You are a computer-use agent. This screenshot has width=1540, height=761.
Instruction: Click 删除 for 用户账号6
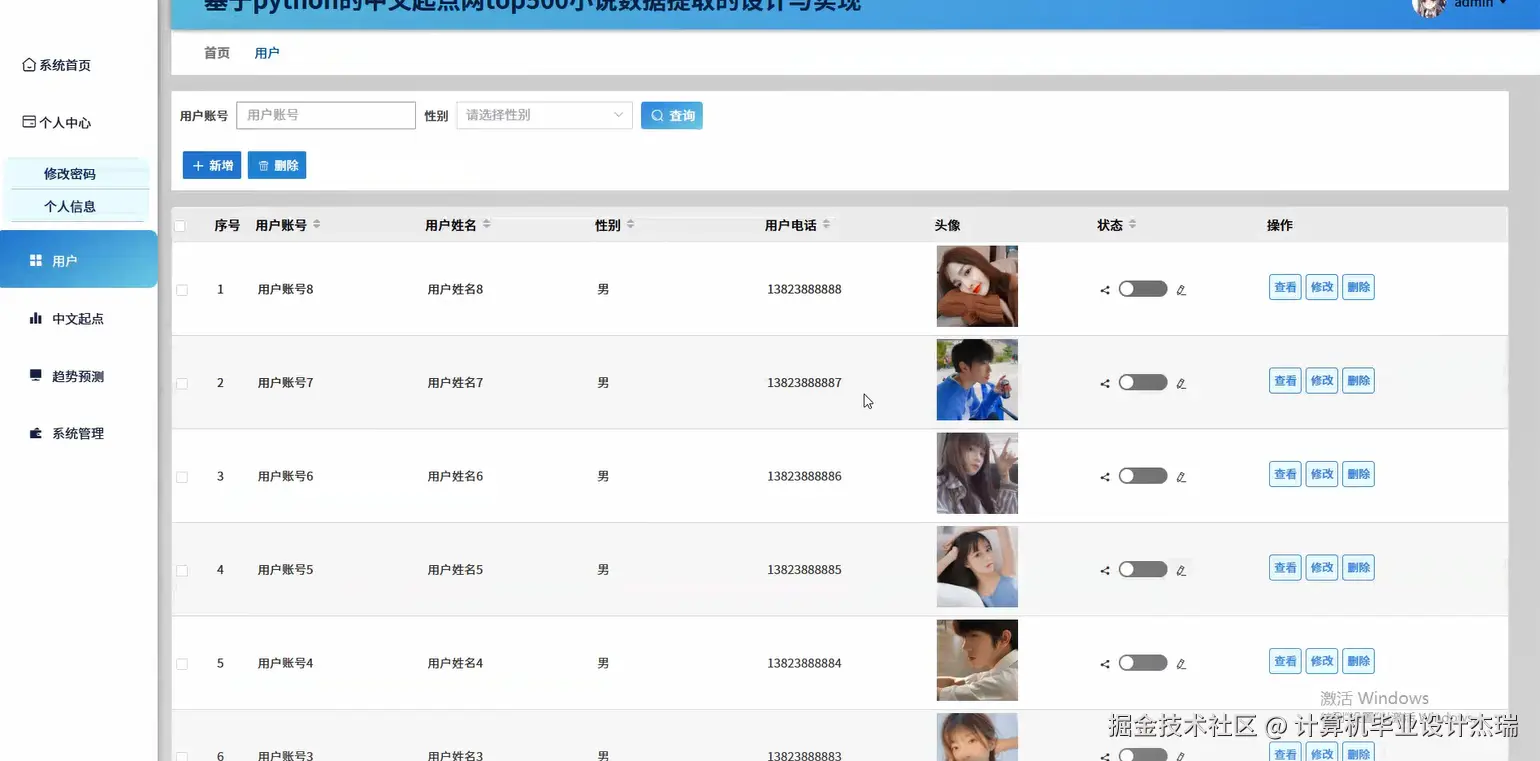[1358, 474]
